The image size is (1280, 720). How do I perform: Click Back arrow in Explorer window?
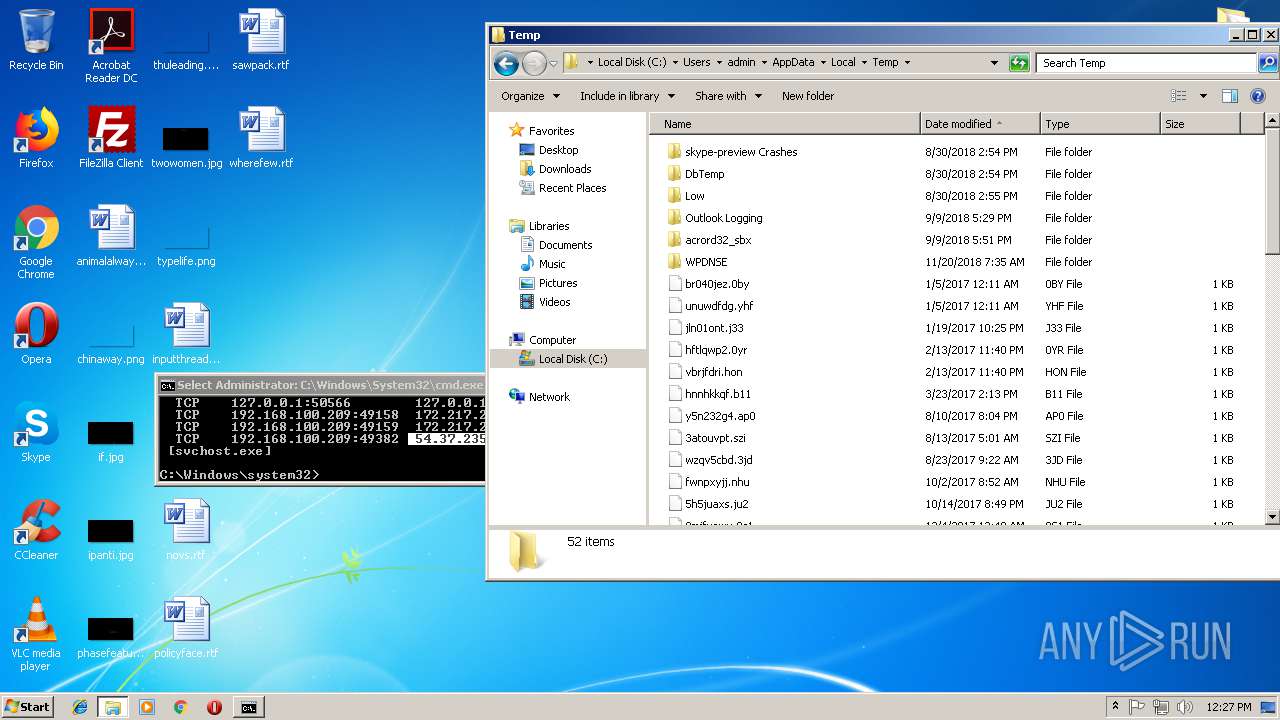506,63
